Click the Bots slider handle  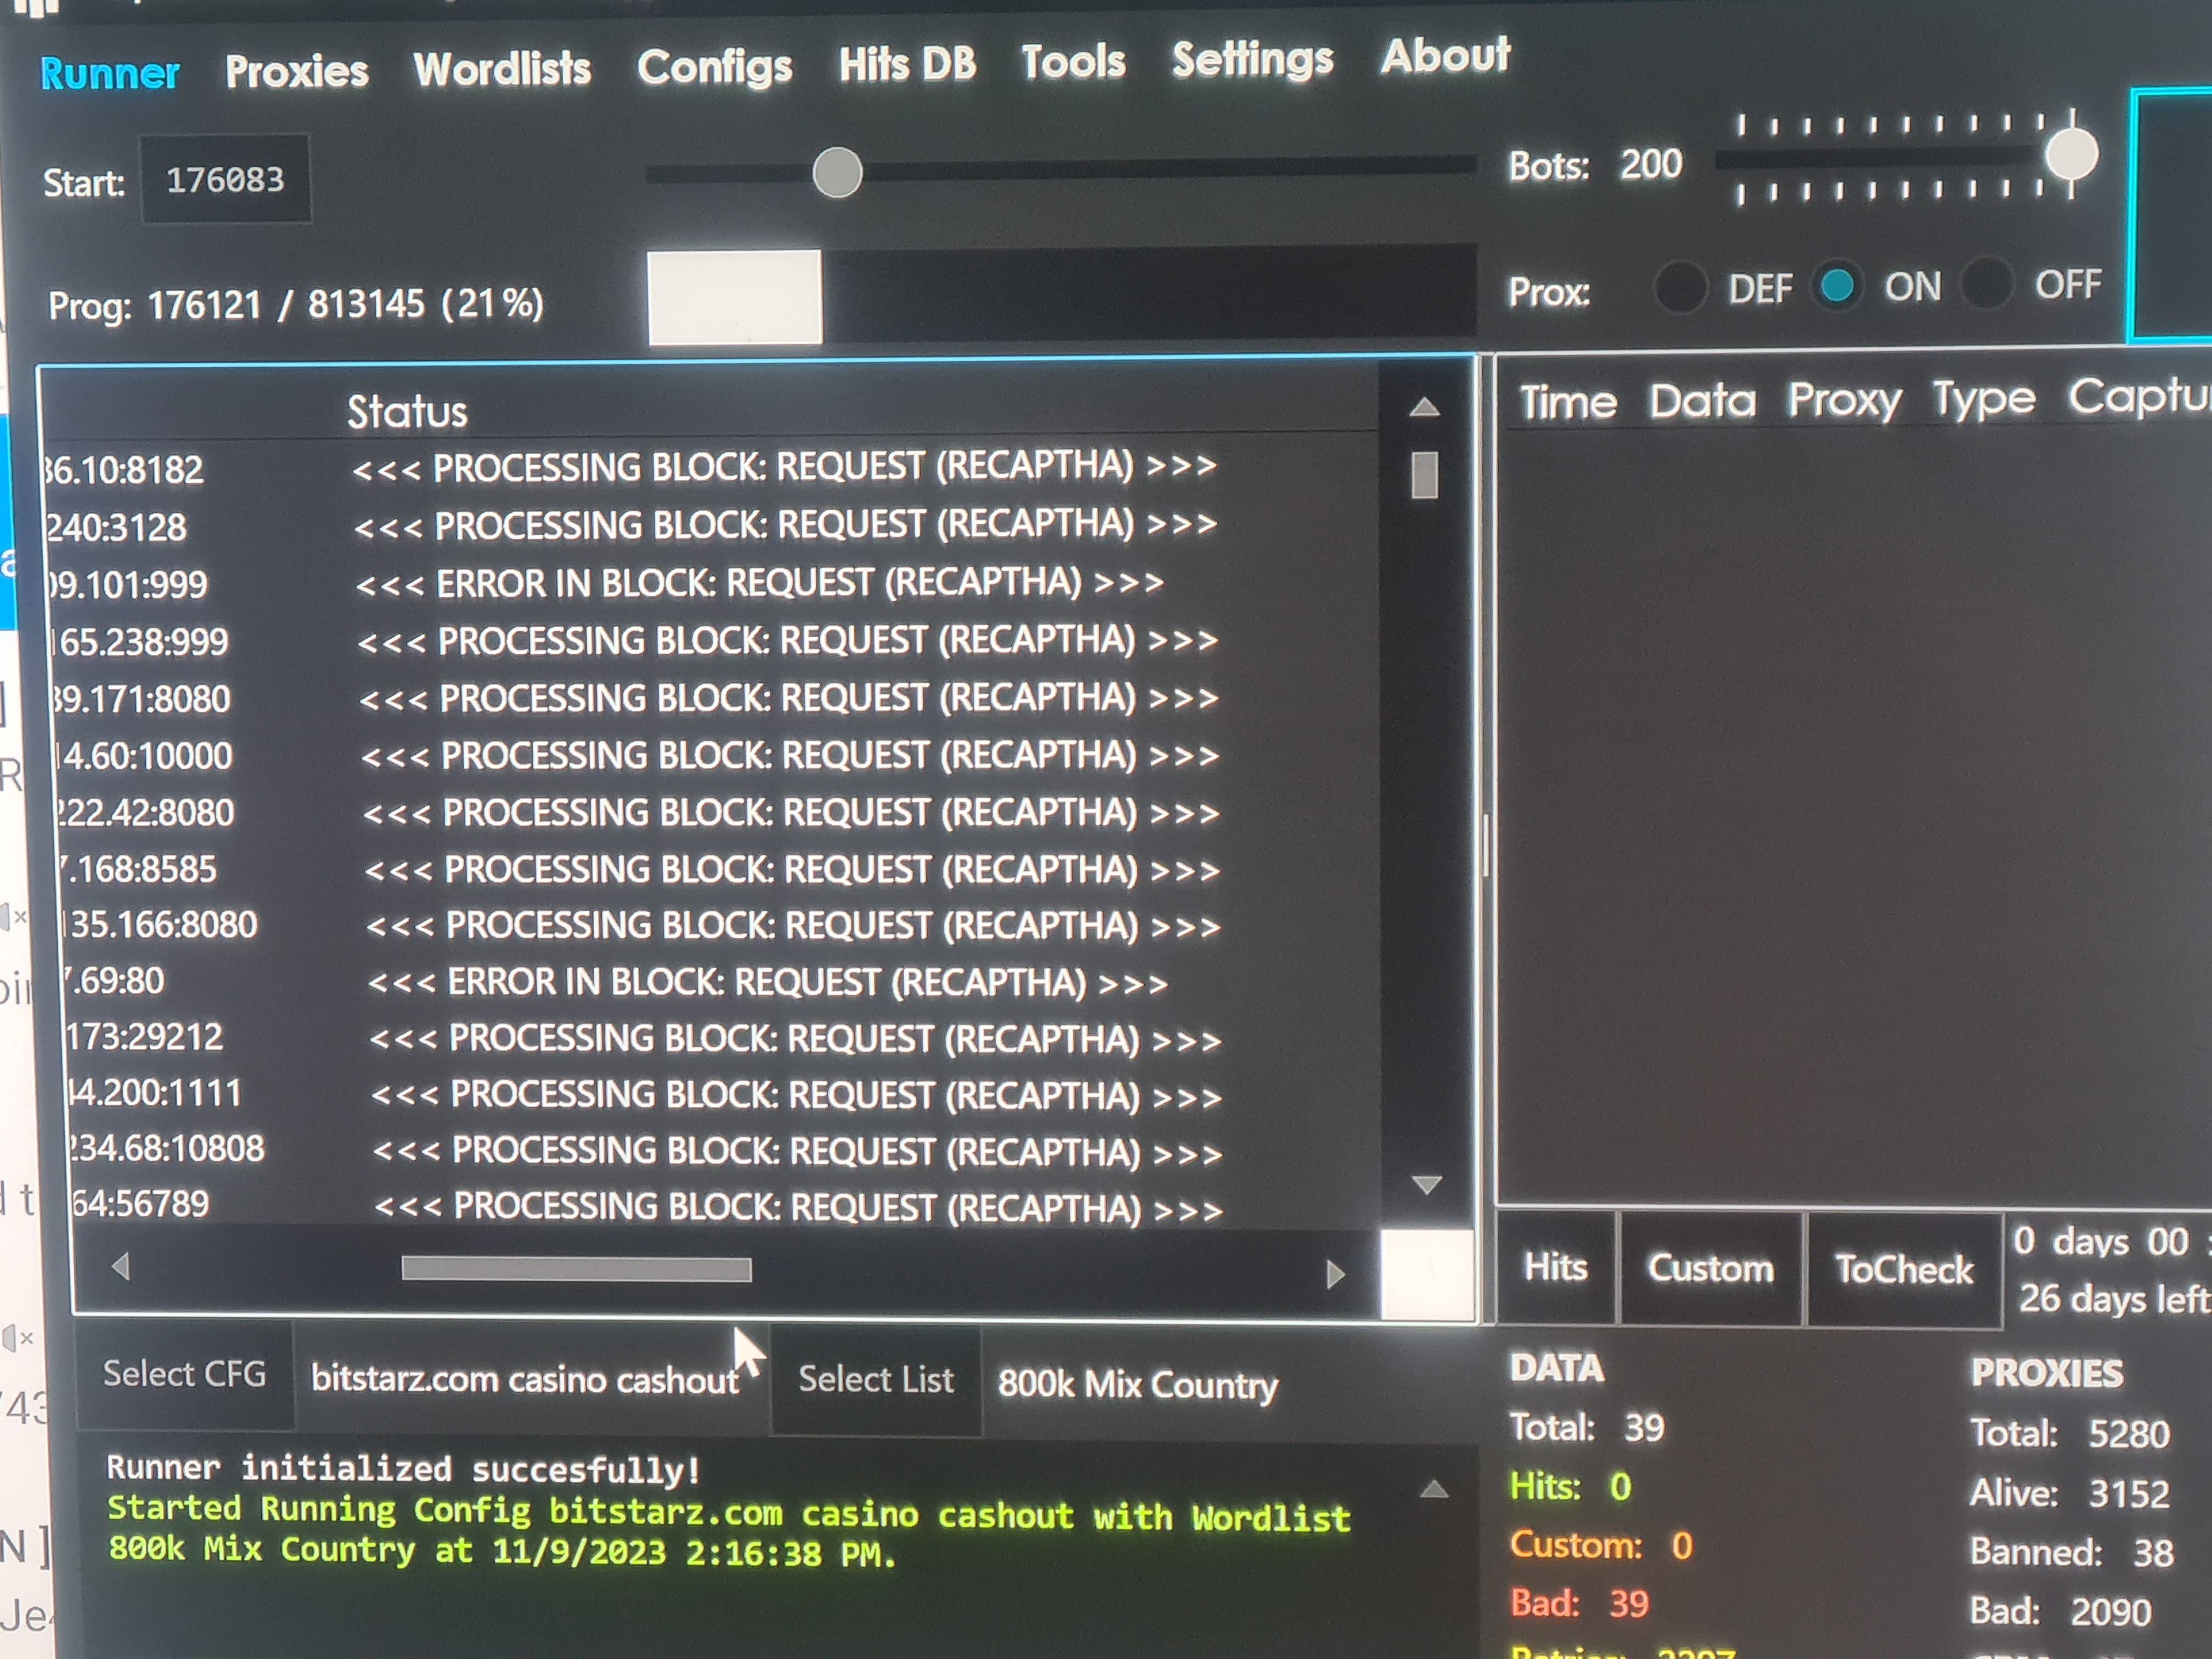2071,155
